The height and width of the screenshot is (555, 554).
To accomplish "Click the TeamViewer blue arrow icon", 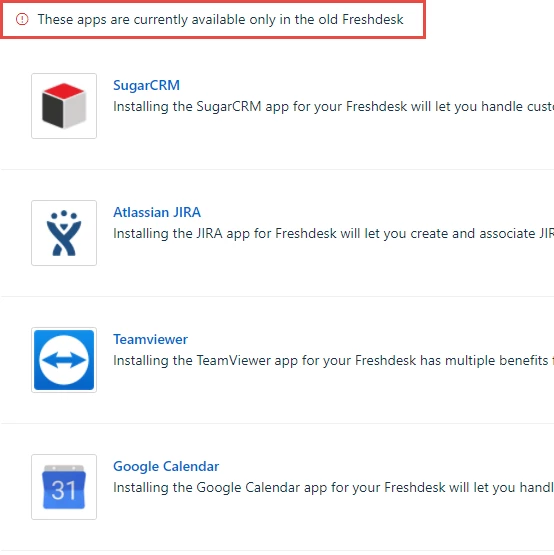I will tap(64, 360).
